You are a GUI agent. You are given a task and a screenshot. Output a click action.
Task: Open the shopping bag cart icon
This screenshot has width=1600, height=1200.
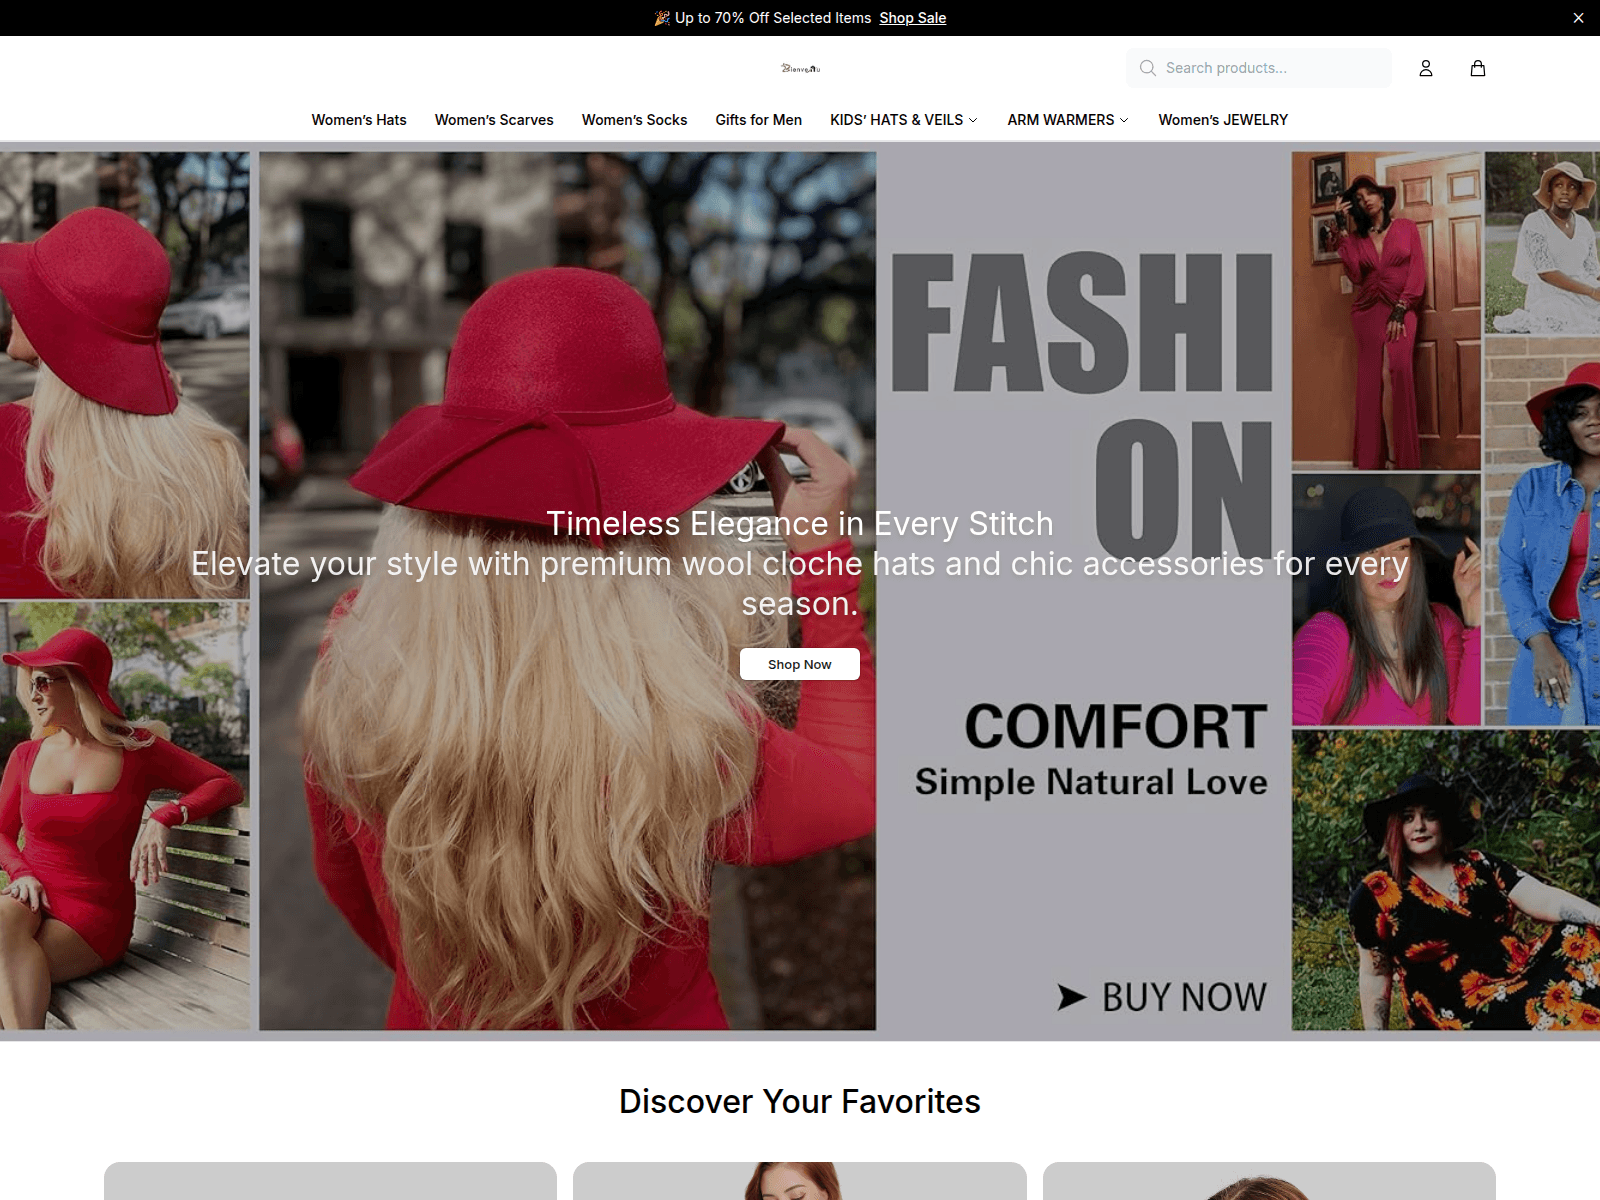1478,68
